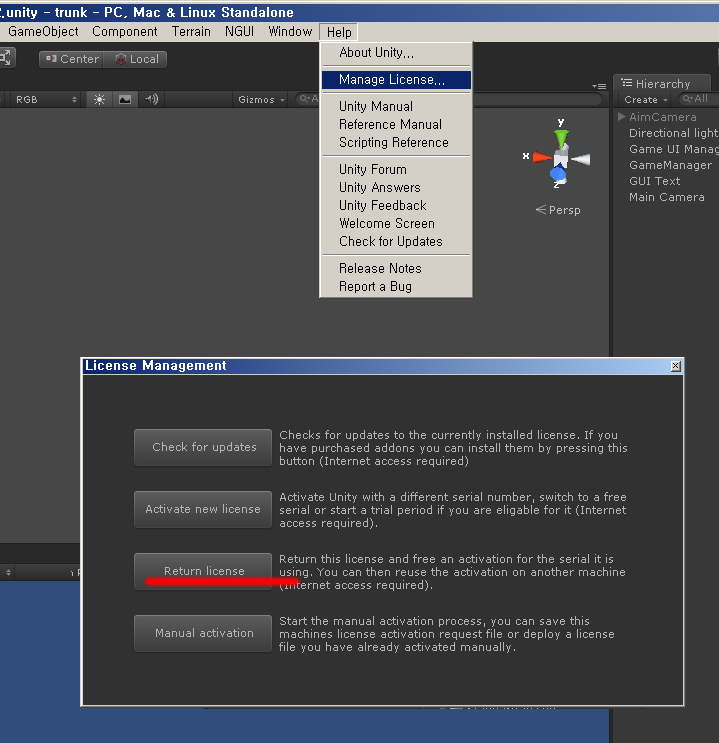
Task: Close the License Management dialog
Action: [675, 366]
